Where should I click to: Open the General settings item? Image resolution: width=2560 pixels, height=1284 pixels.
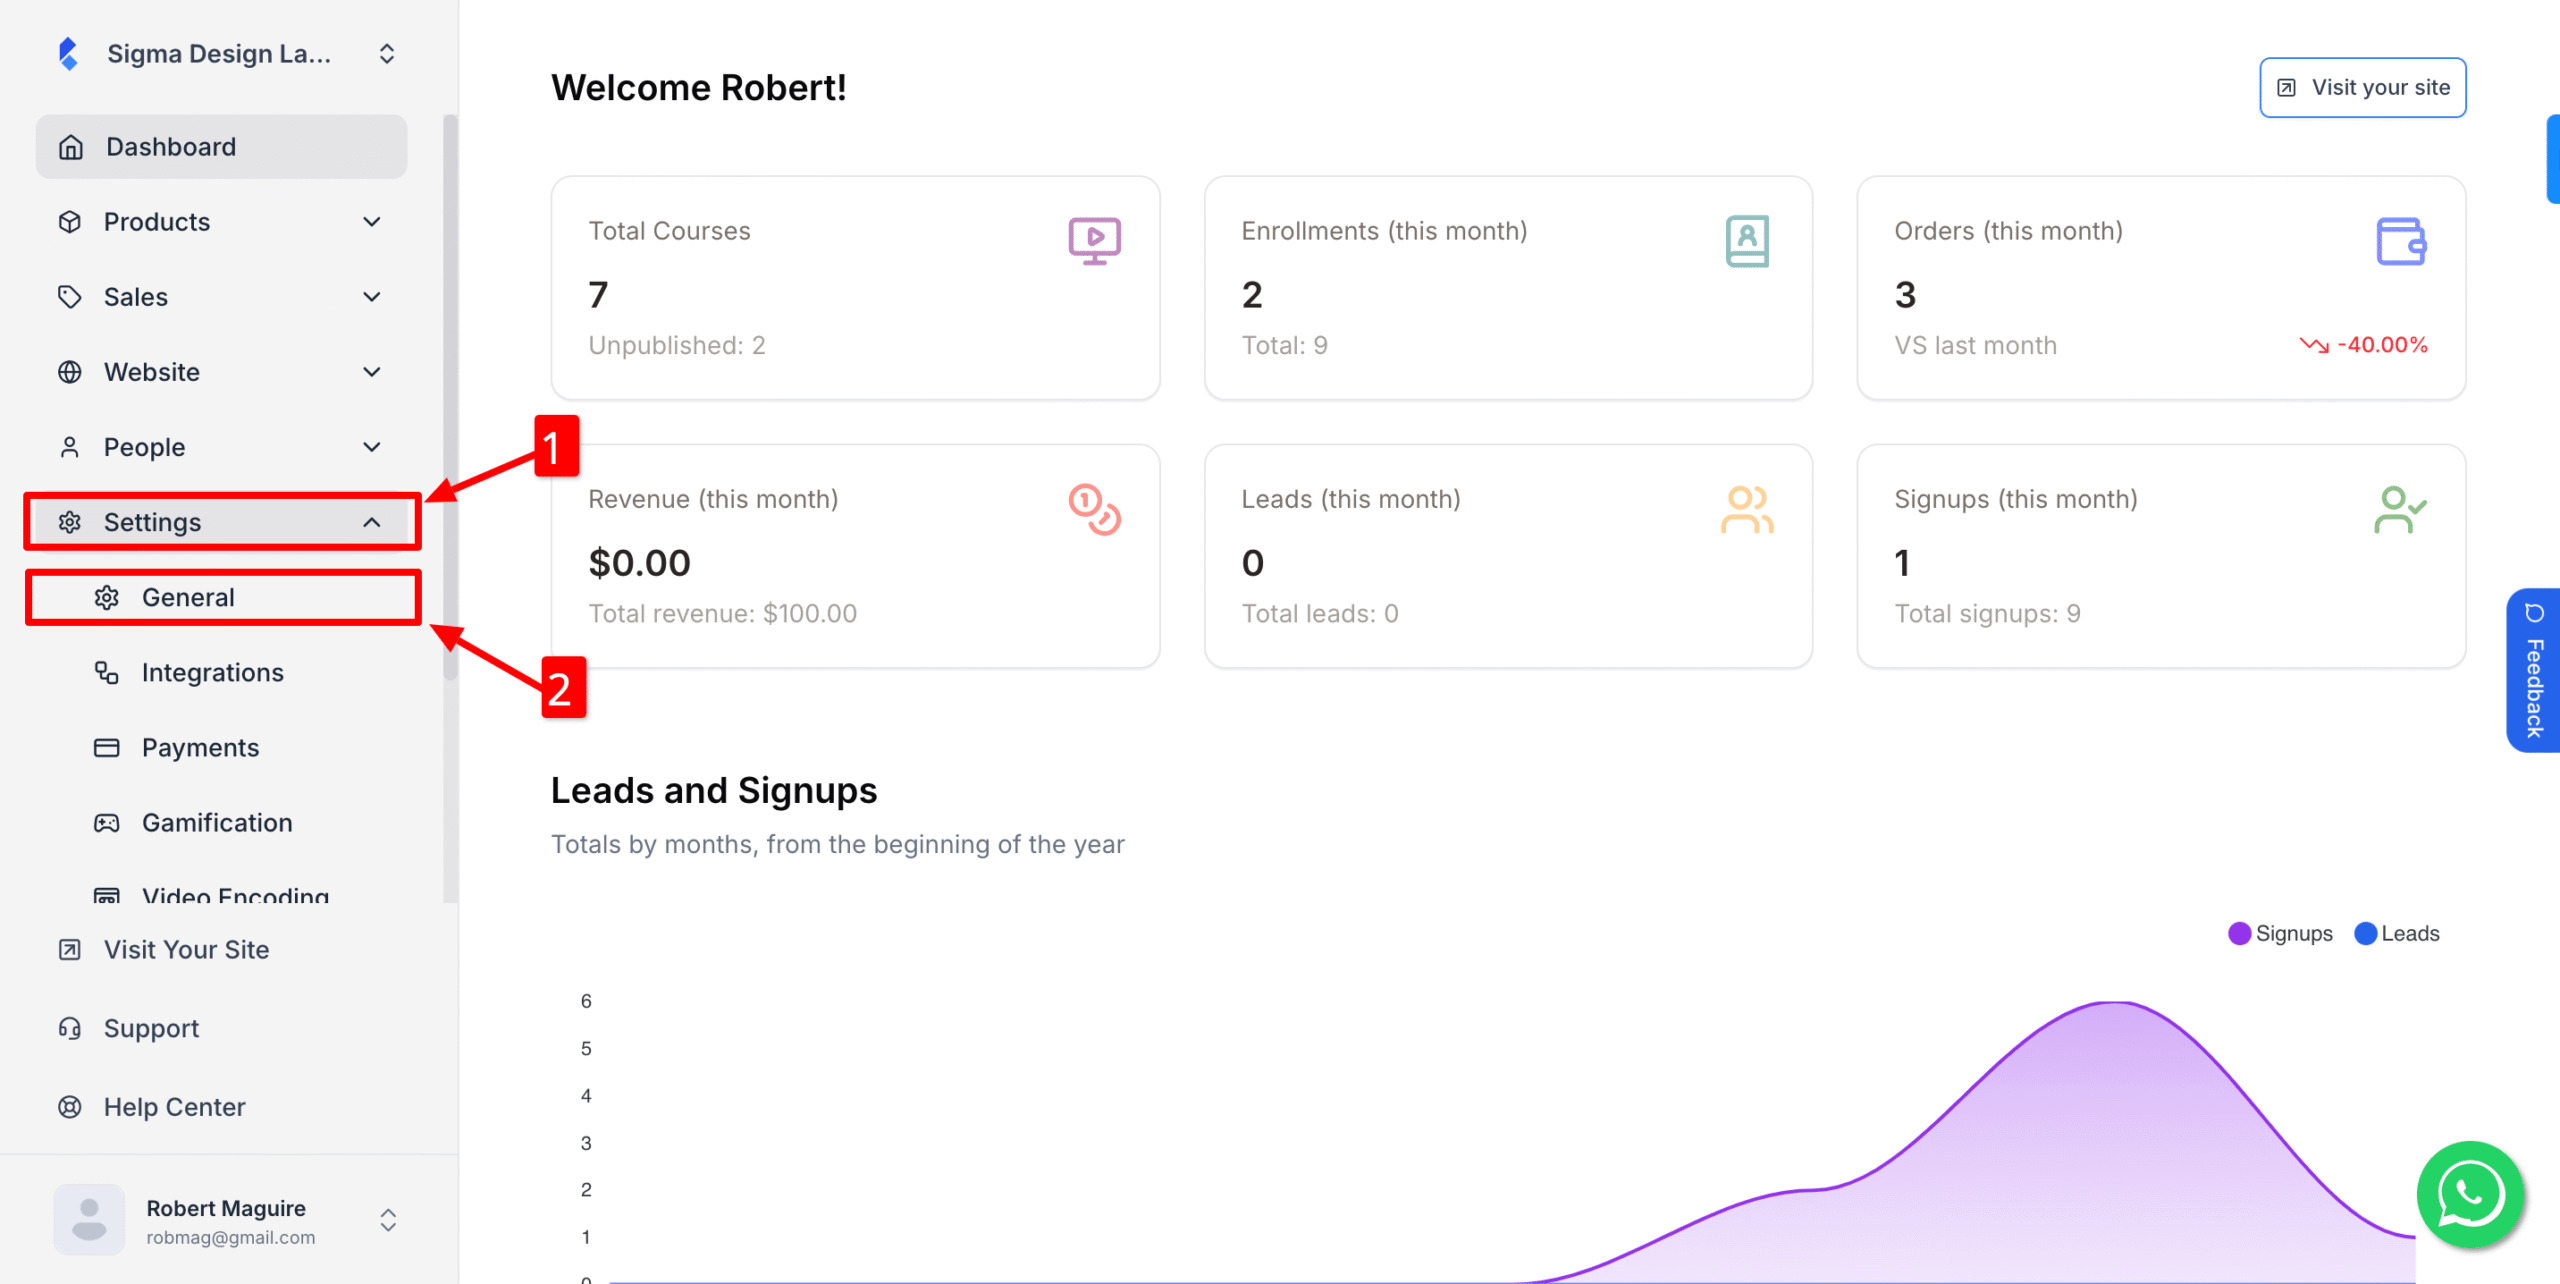click(x=188, y=597)
